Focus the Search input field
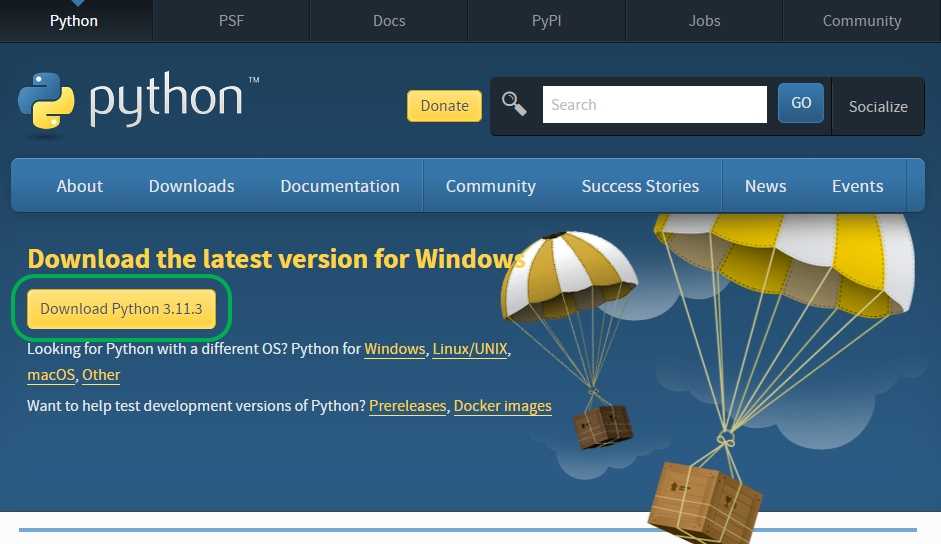941x544 pixels. [654, 104]
